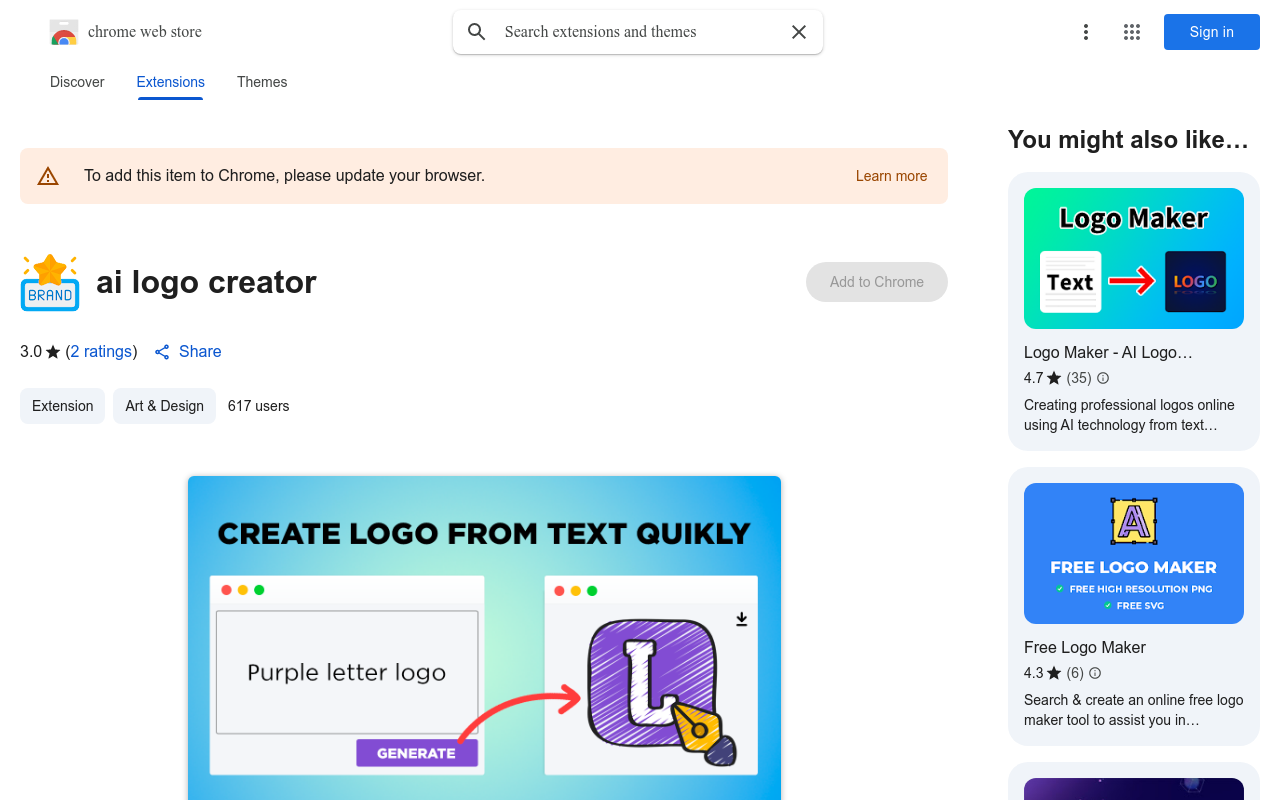Open the three-dot more options menu

tap(1086, 32)
